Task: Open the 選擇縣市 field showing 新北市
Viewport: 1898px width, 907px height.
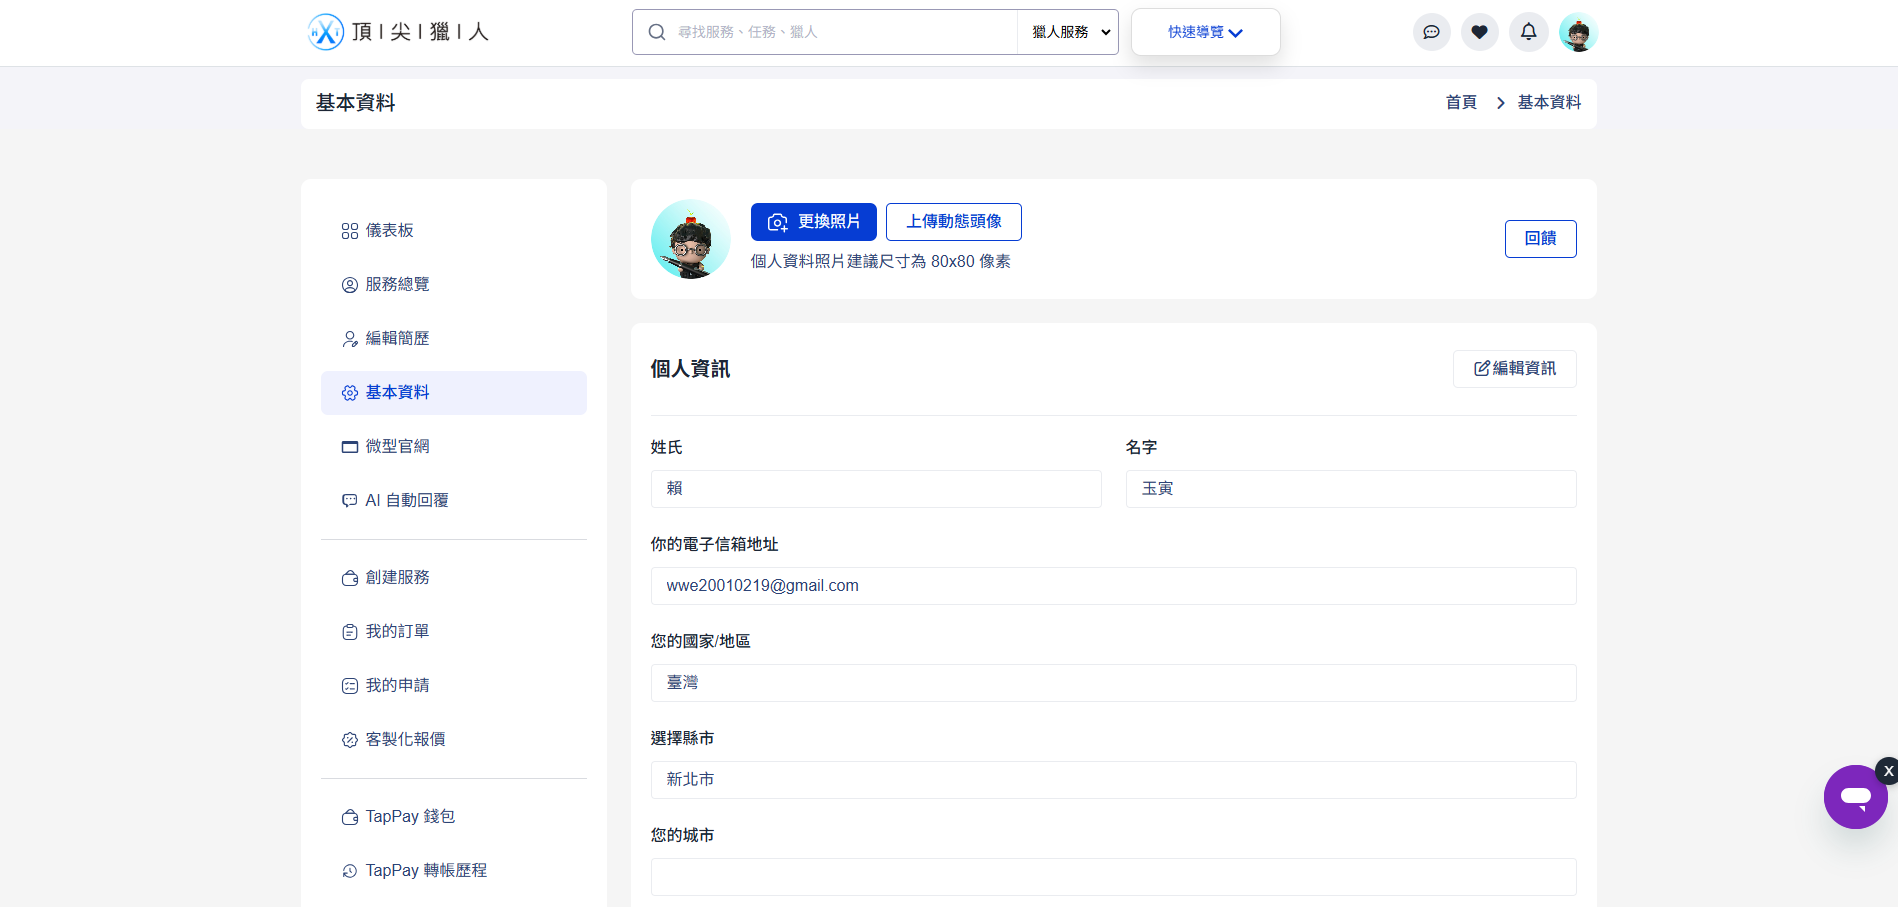Action: tap(1113, 780)
